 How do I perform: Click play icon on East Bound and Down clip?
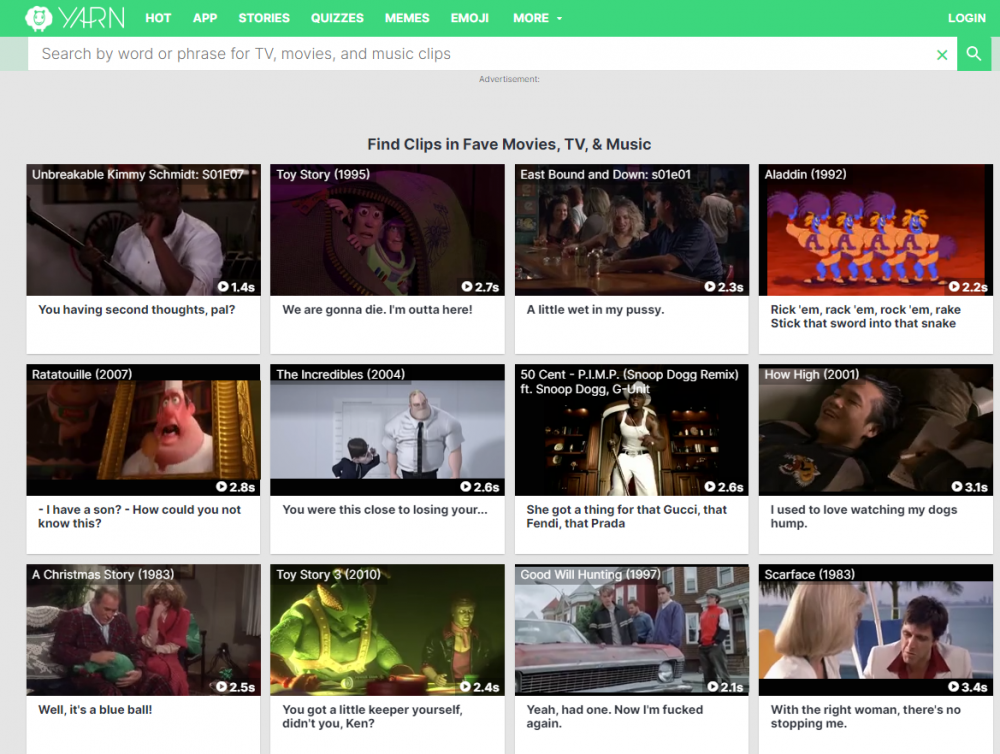[x=710, y=286]
